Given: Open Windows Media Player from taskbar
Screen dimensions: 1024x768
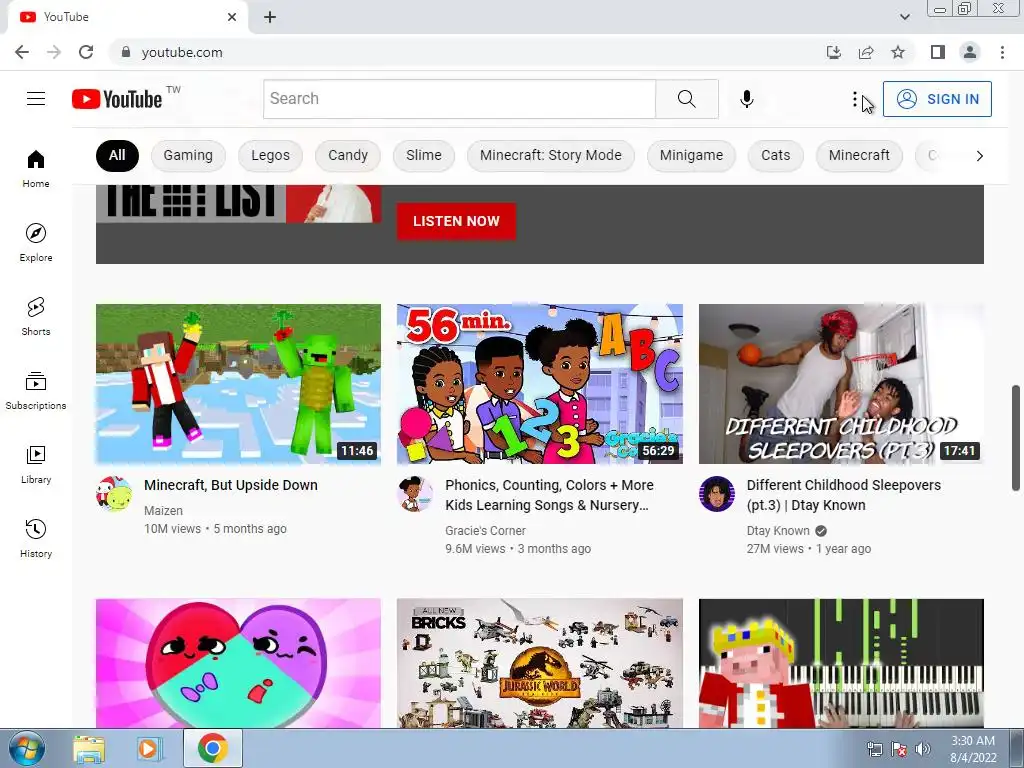Looking at the screenshot, I should (148, 749).
